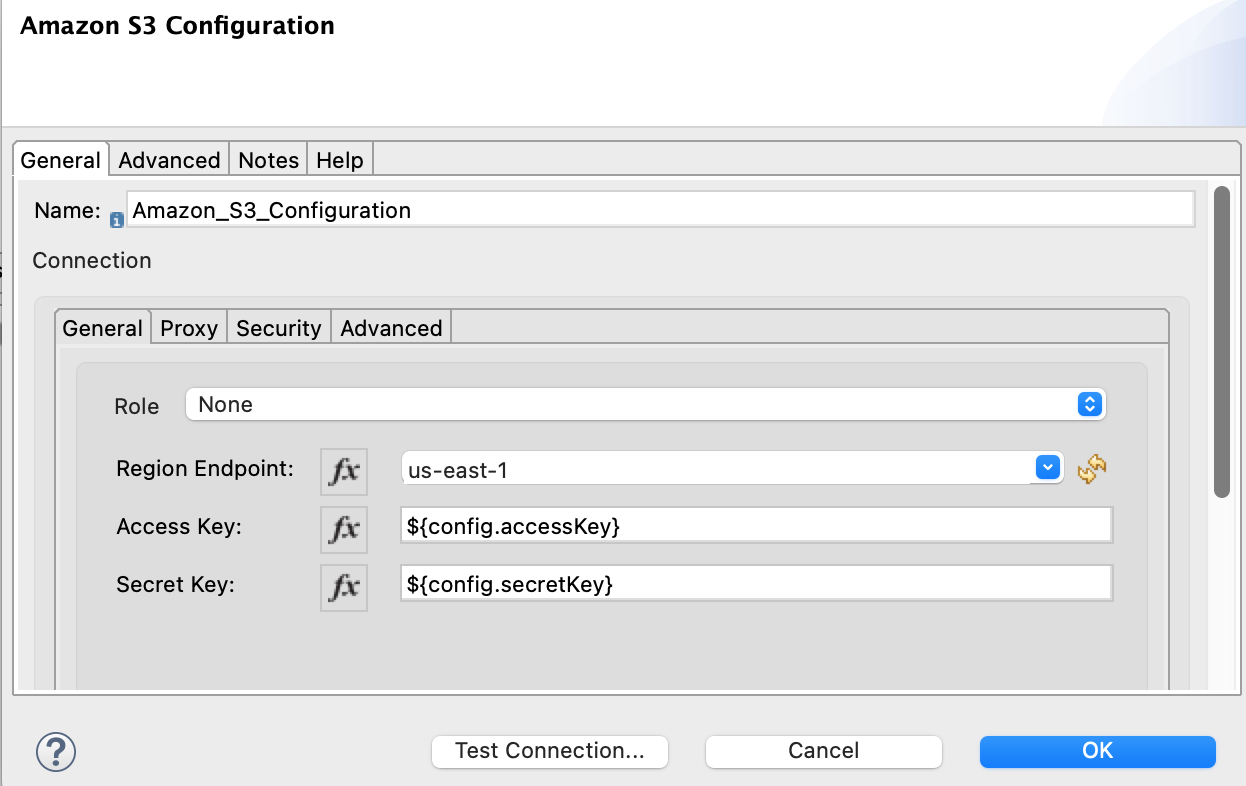Click the fx icon beside Region Endpoint

(344, 470)
